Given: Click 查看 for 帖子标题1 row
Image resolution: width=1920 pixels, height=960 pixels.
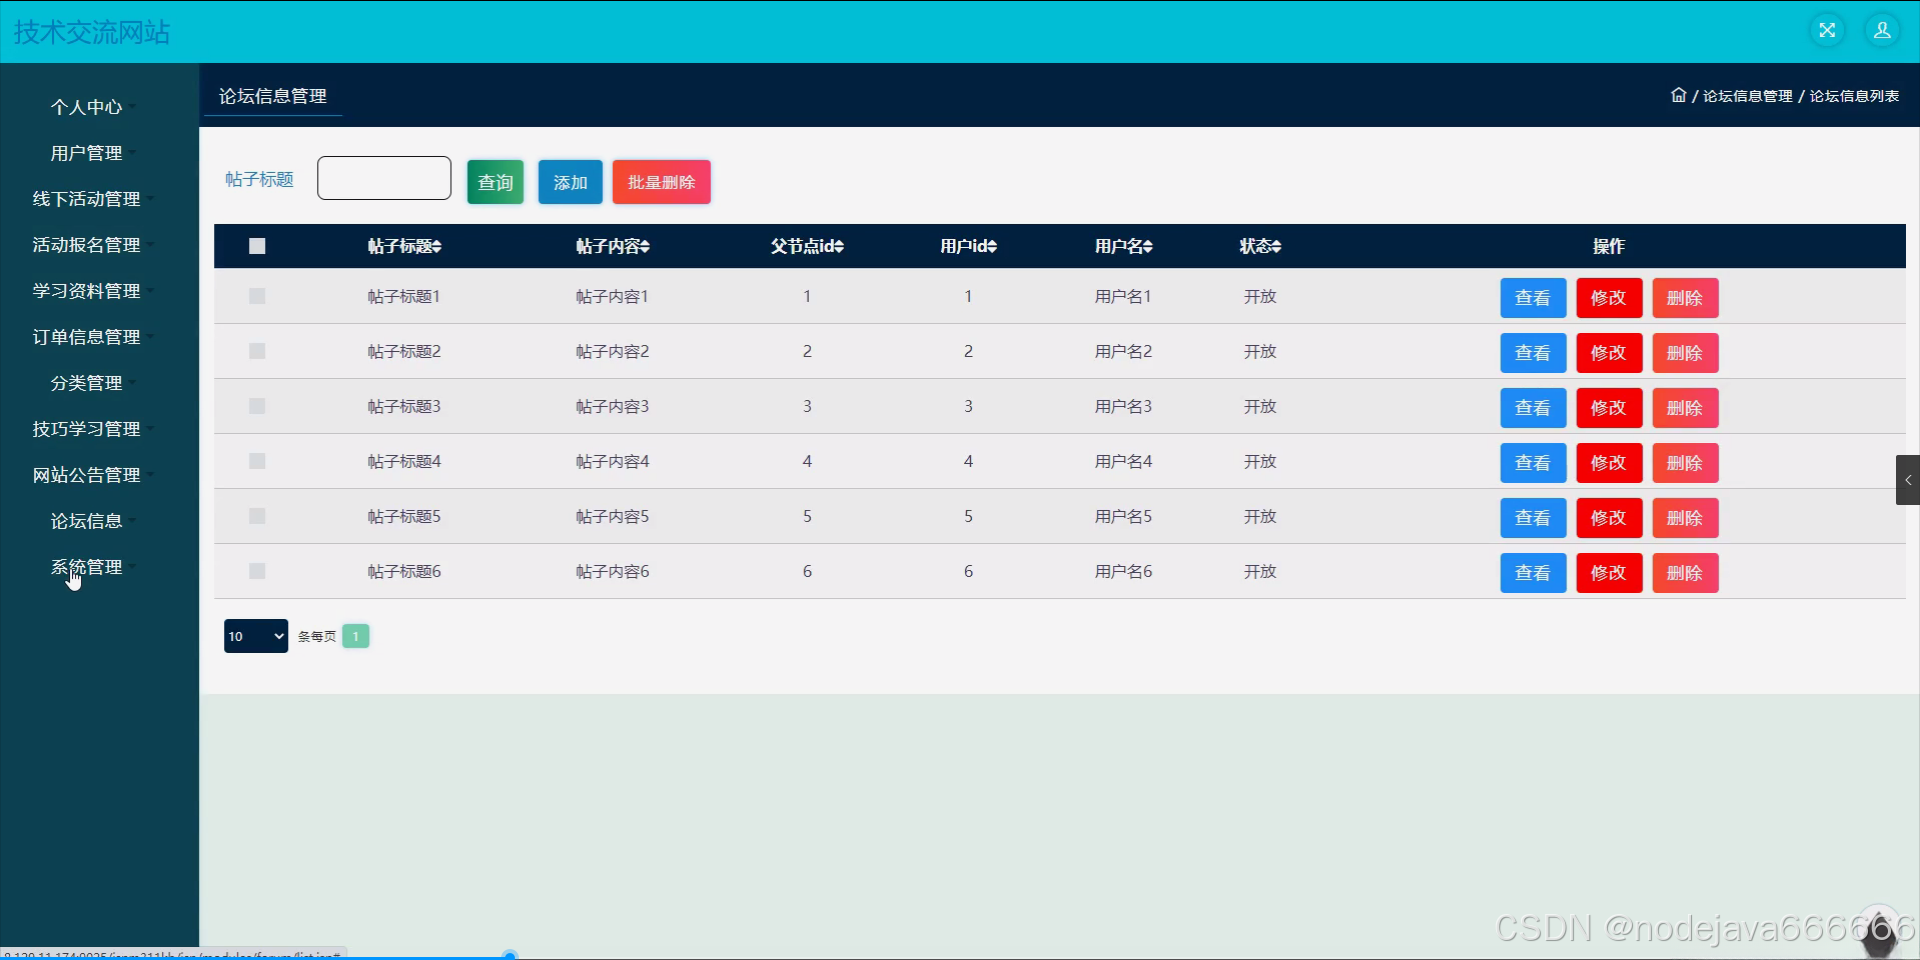Looking at the screenshot, I should pos(1533,298).
